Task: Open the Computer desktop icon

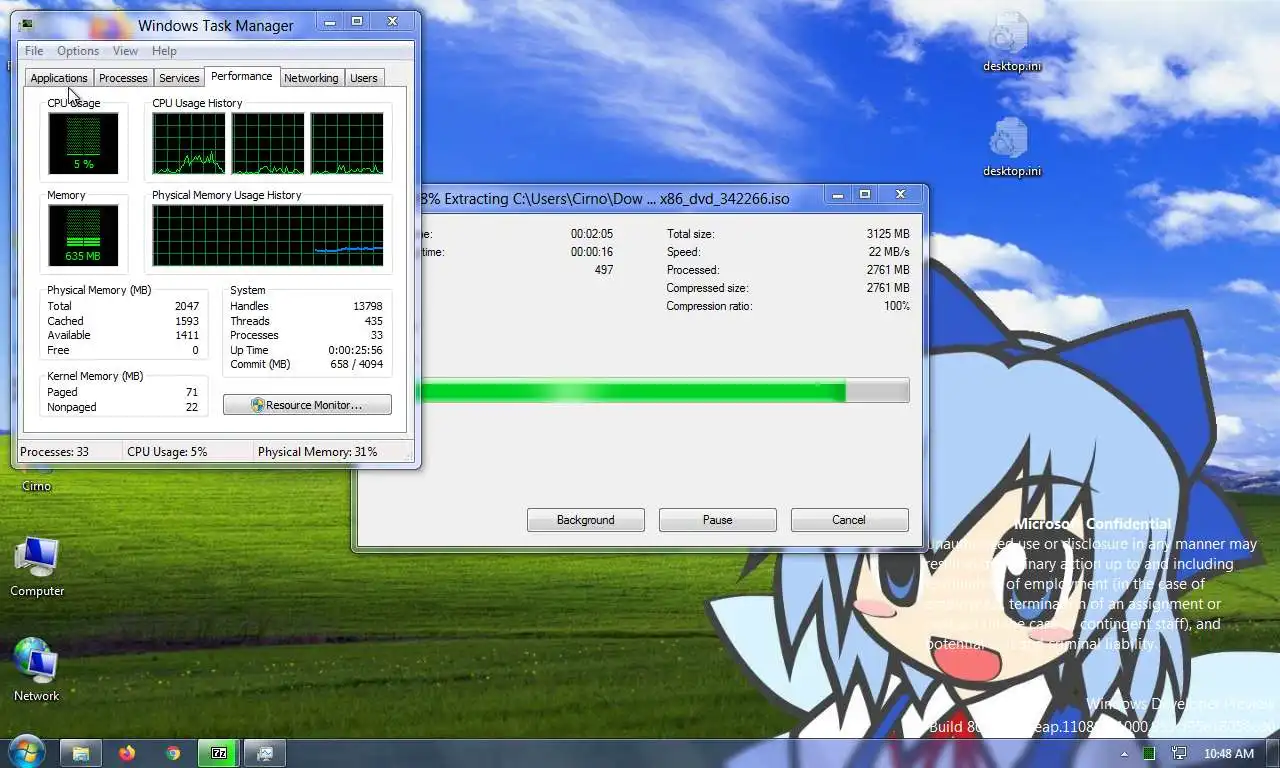Action: tap(37, 567)
